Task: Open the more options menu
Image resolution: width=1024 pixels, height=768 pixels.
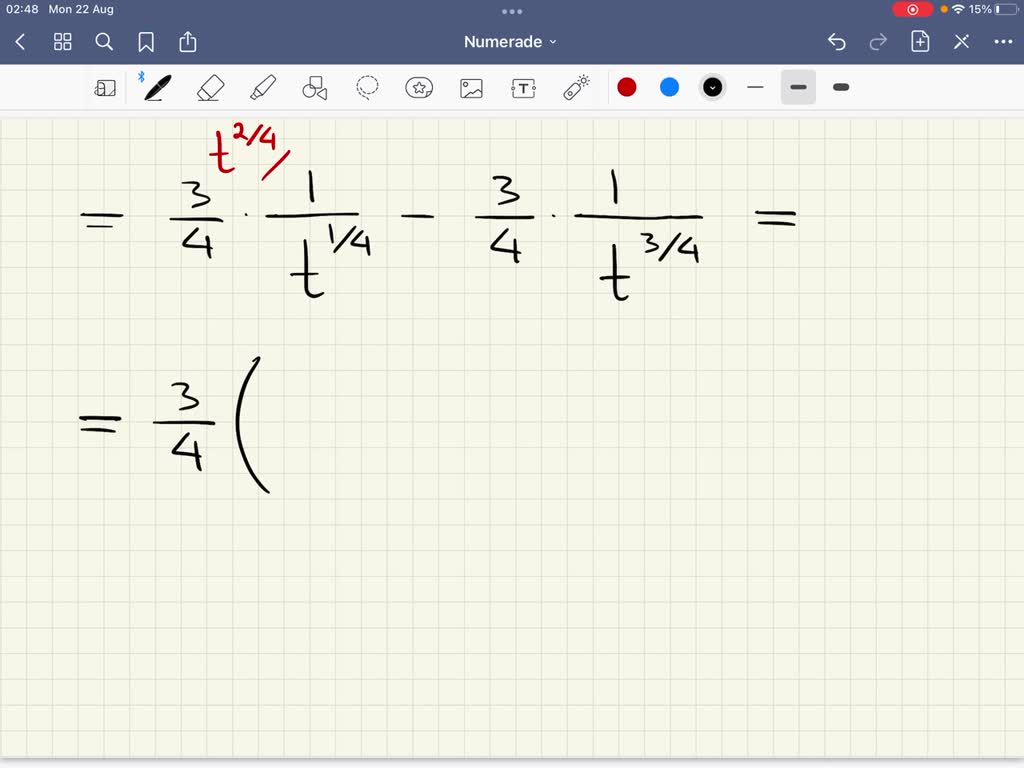Action: 1004,41
